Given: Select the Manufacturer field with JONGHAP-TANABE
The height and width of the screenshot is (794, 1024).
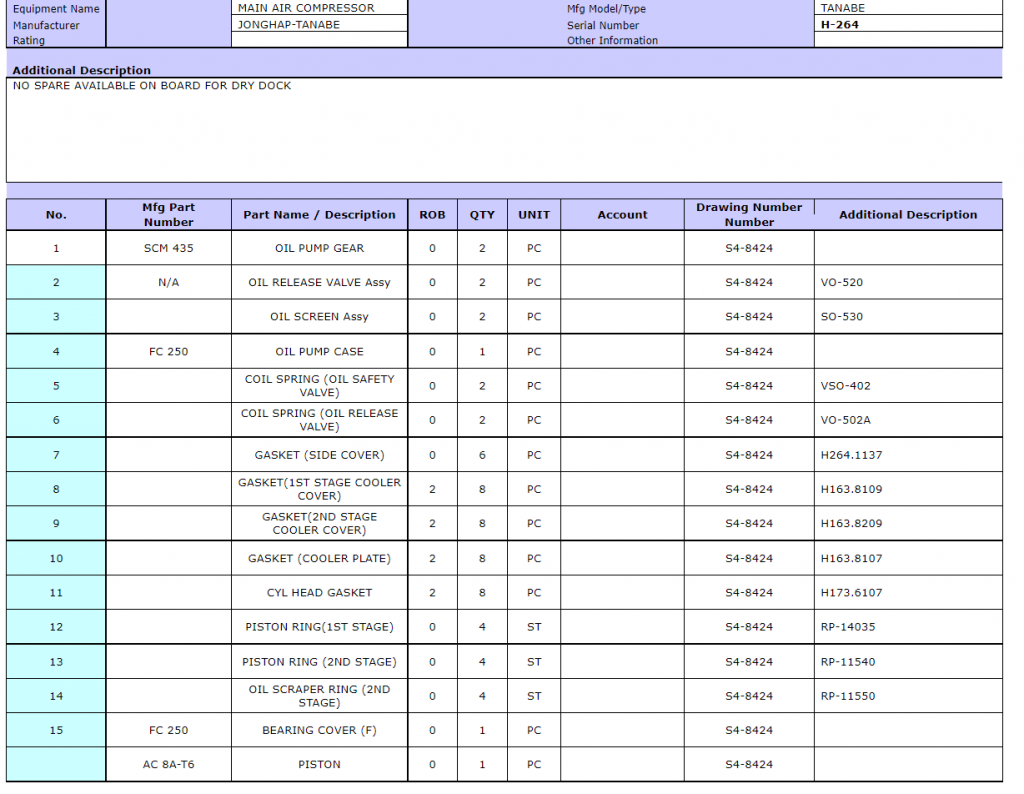Looking at the screenshot, I should [x=319, y=25].
